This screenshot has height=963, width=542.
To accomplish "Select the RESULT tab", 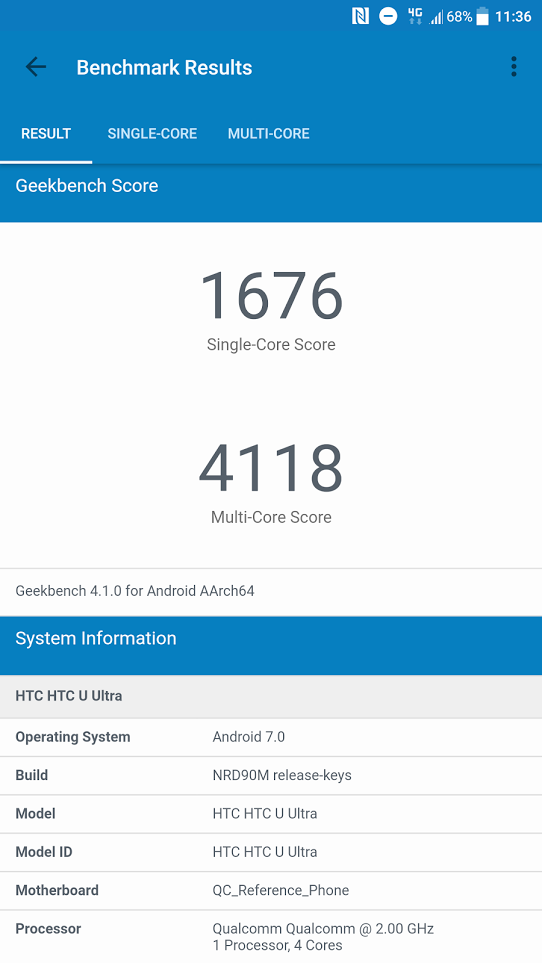I will coord(46,134).
